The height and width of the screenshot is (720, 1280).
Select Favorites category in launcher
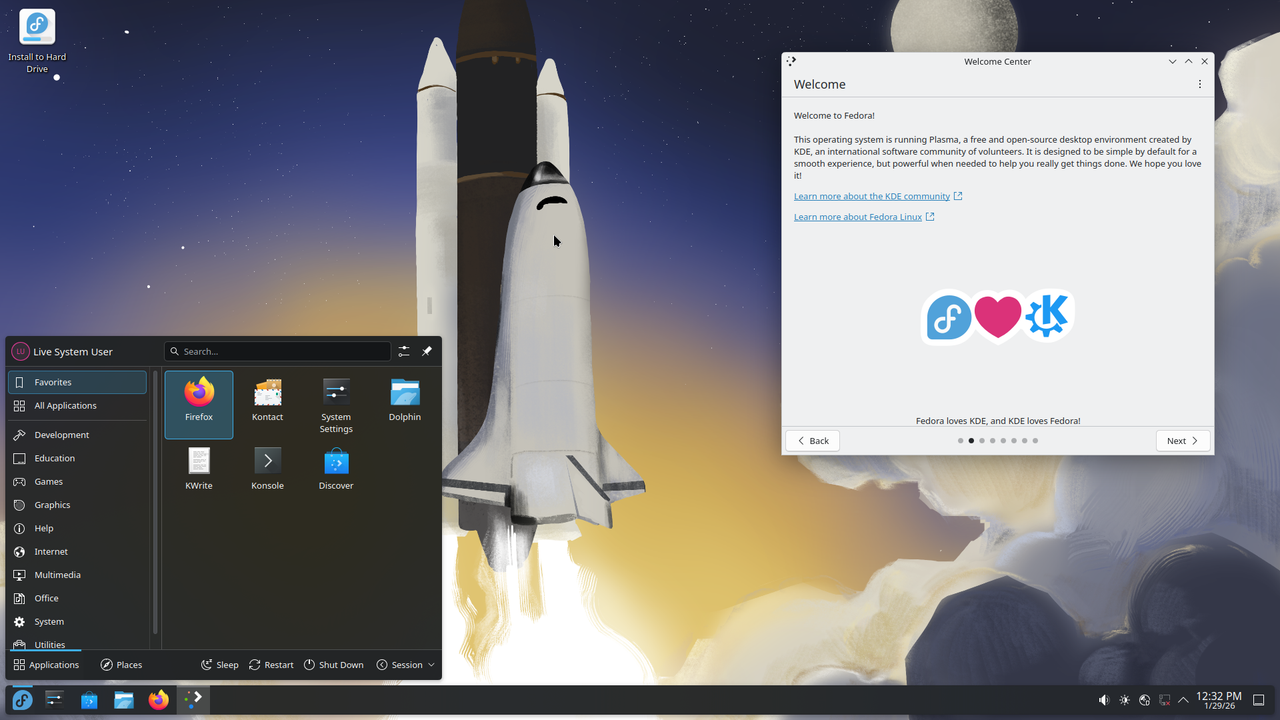click(x=77, y=382)
